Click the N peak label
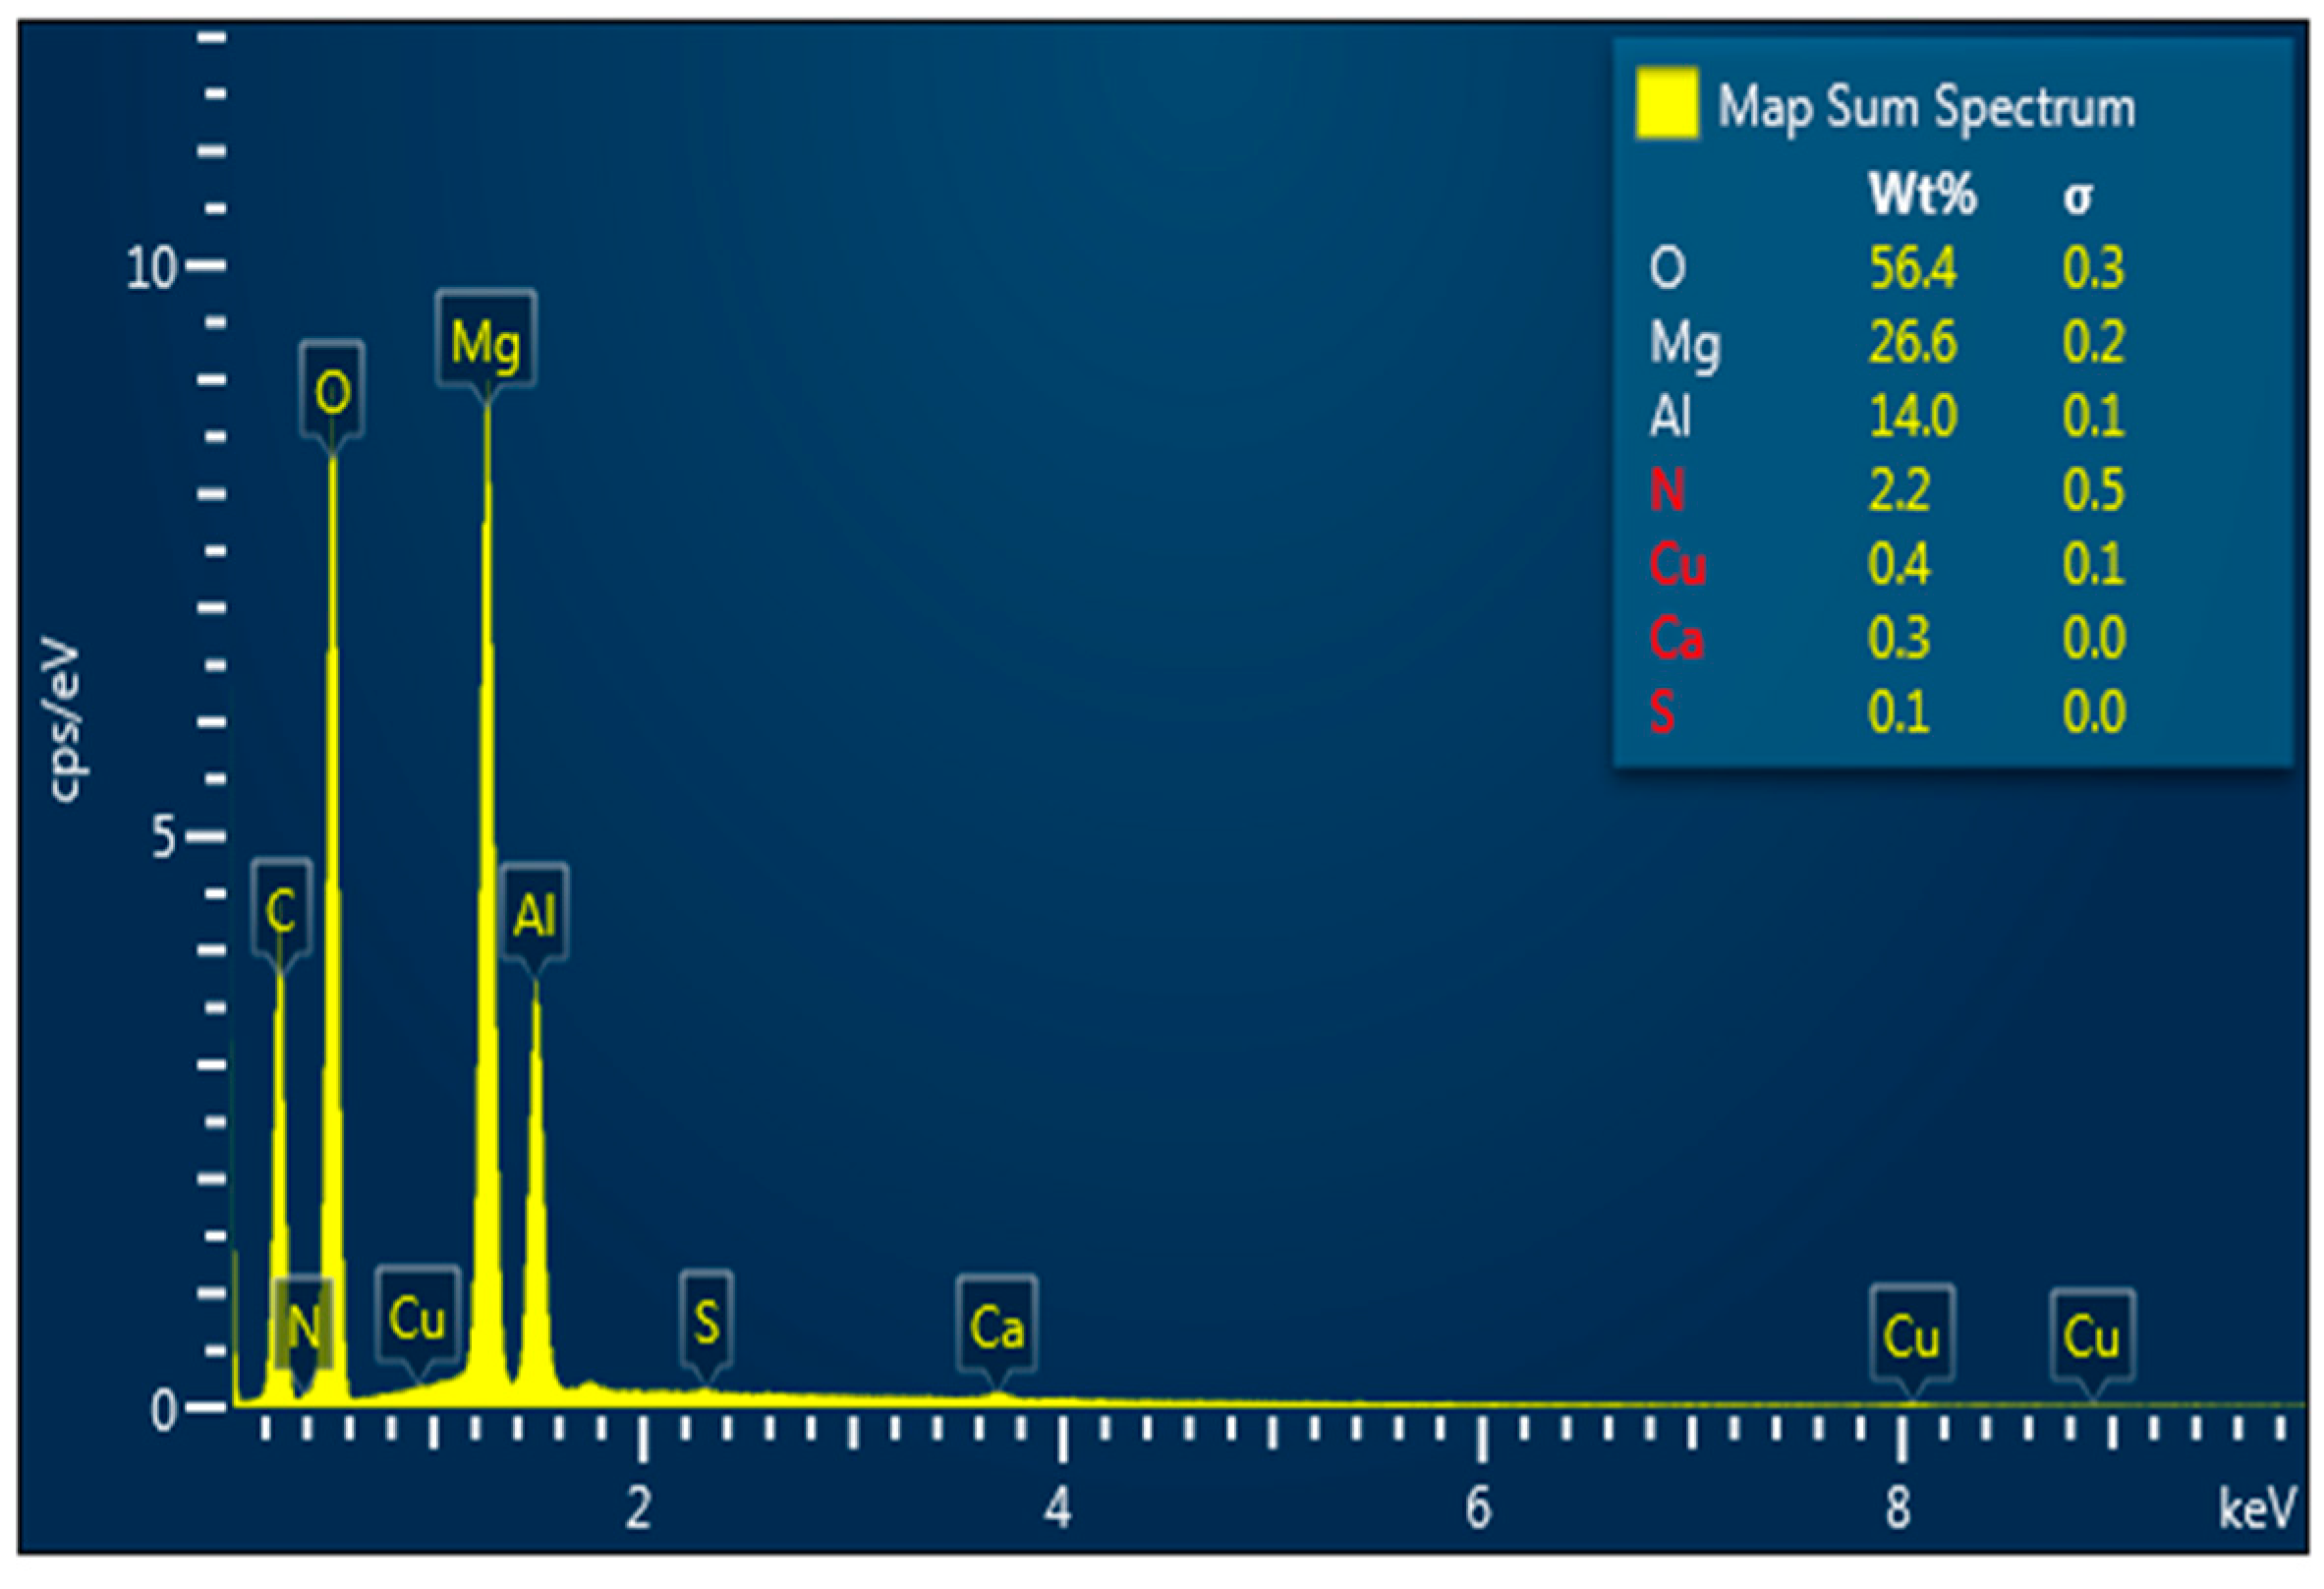This screenshot has width=2324, height=1589. coord(303,1325)
